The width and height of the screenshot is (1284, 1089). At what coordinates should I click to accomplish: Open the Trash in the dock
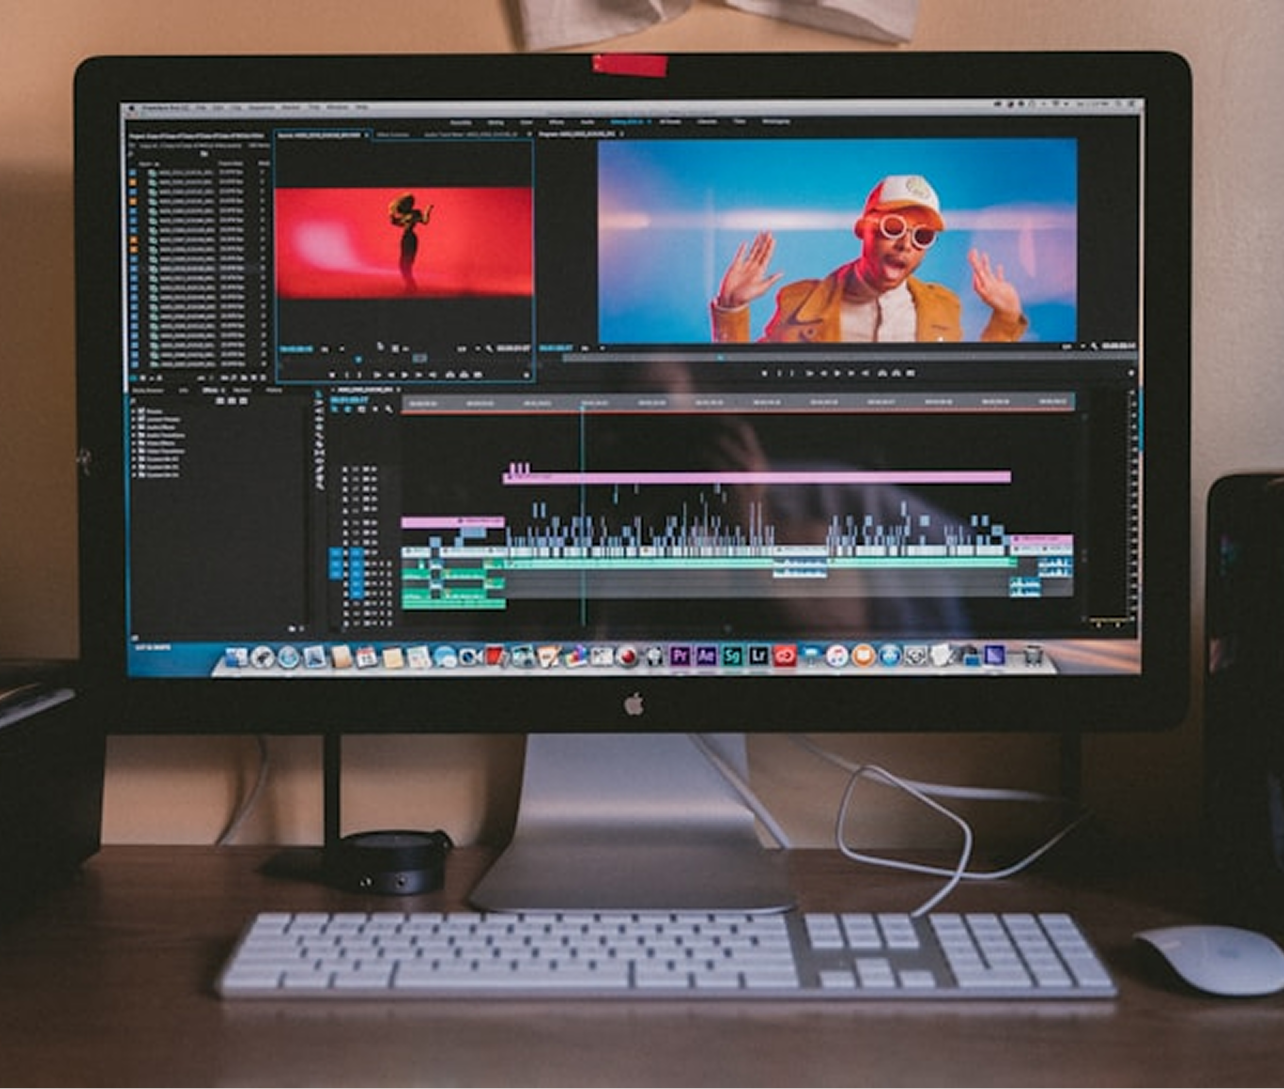click(x=1033, y=656)
